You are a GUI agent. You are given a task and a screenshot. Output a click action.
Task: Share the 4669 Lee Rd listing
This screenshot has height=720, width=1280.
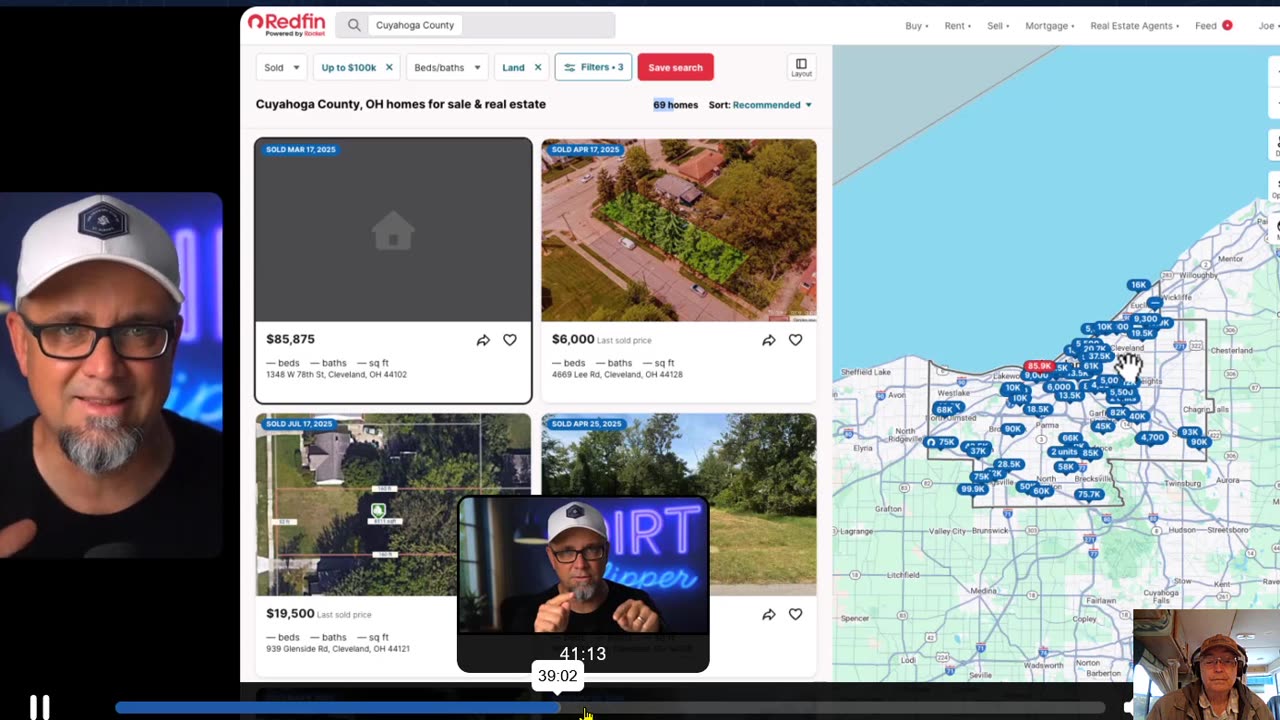(768, 340)
